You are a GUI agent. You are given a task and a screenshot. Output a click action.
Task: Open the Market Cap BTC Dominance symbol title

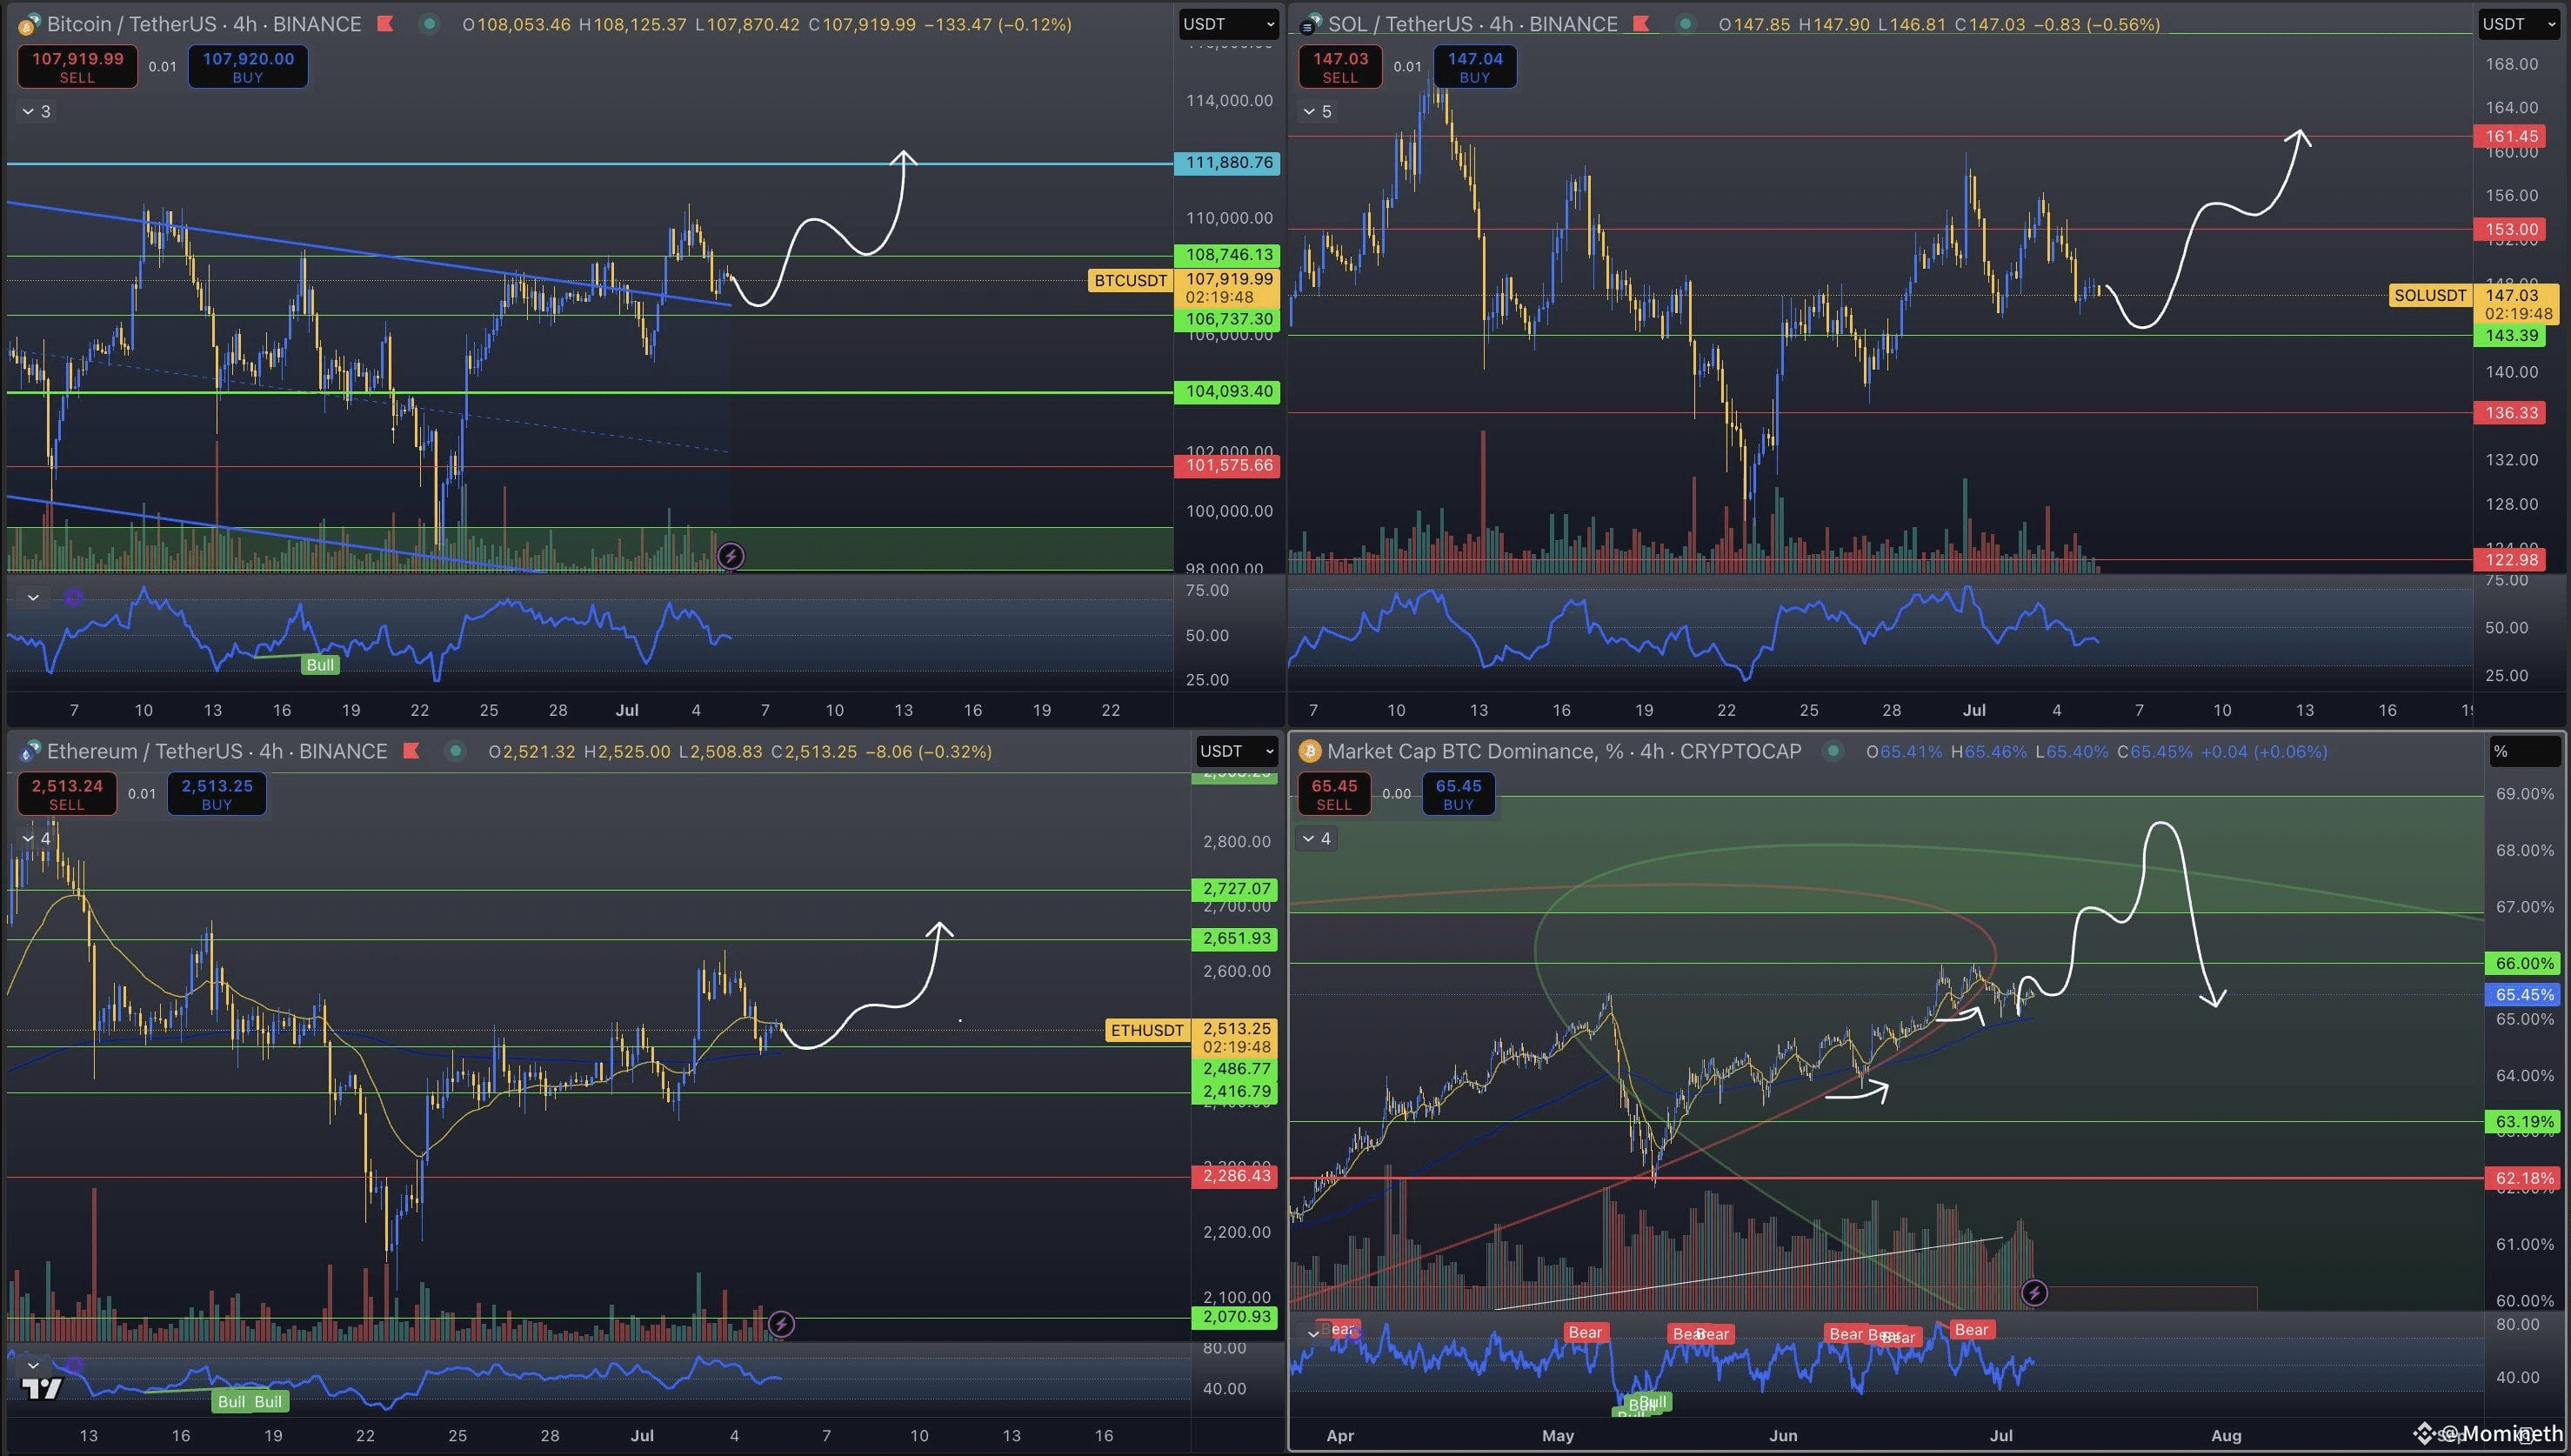1564,751
